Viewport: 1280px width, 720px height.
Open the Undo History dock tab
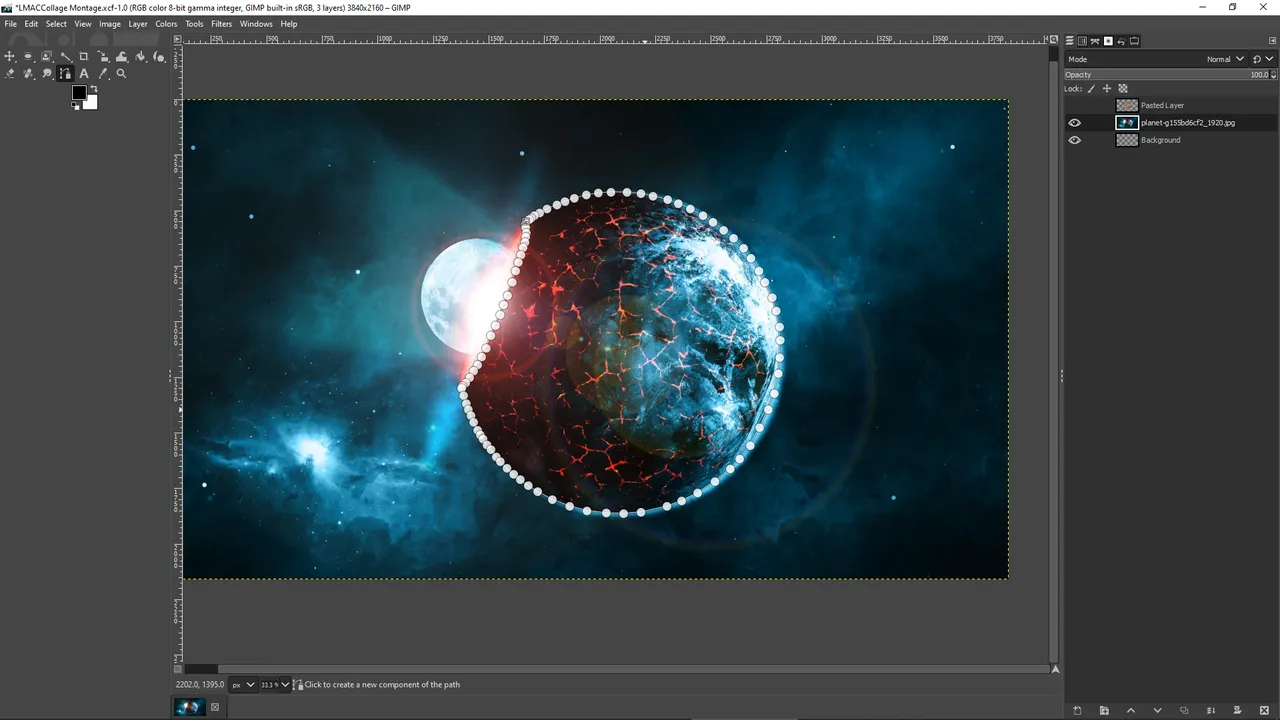click(1121, 41)
